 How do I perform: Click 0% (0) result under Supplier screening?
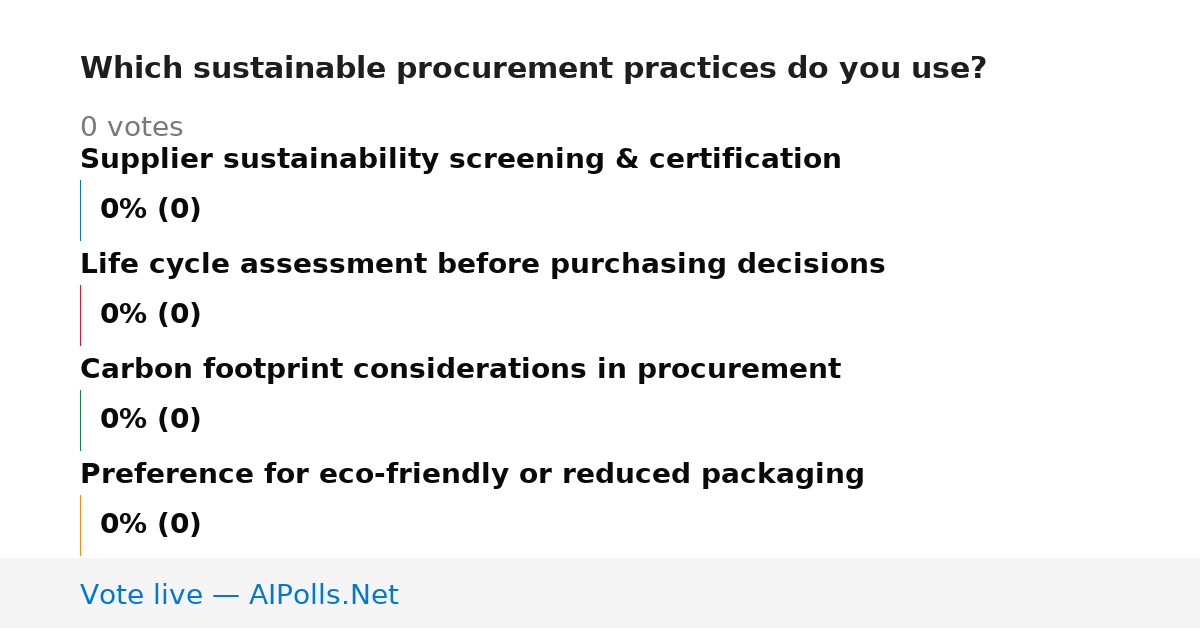[150, 210]
